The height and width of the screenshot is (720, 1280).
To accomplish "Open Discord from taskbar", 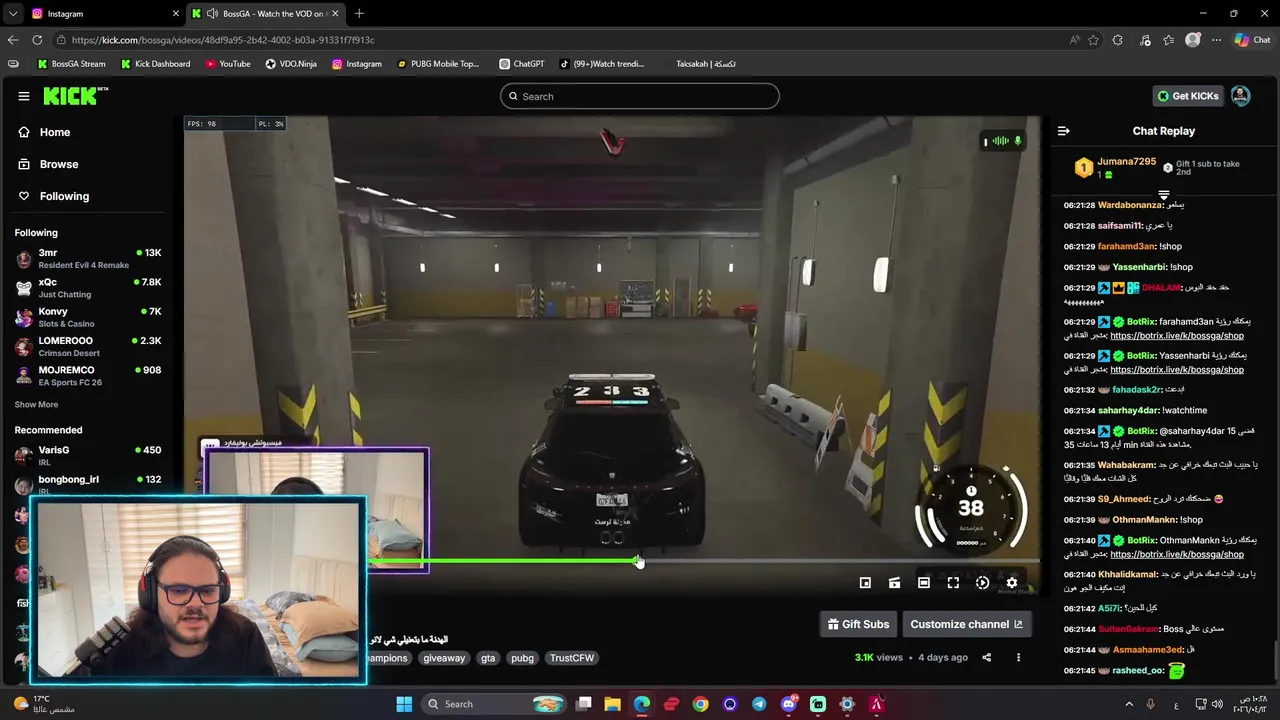I will (789, 704).
